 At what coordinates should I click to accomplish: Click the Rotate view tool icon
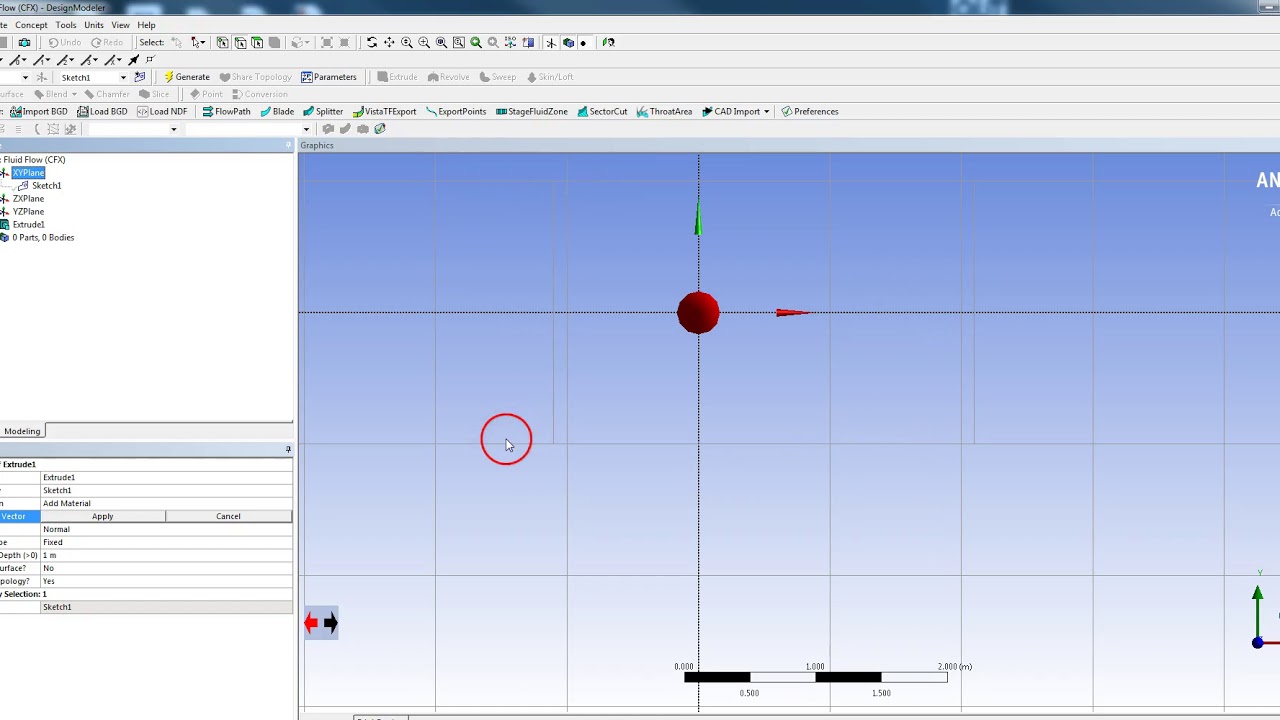click(x=372, y=42)
